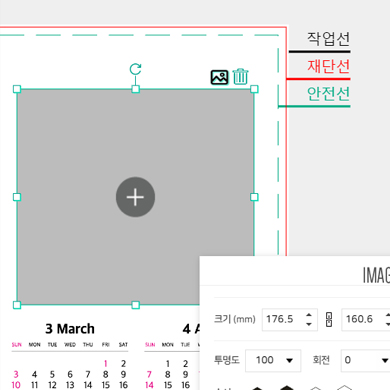Click the height field showing 160.6

366,319
